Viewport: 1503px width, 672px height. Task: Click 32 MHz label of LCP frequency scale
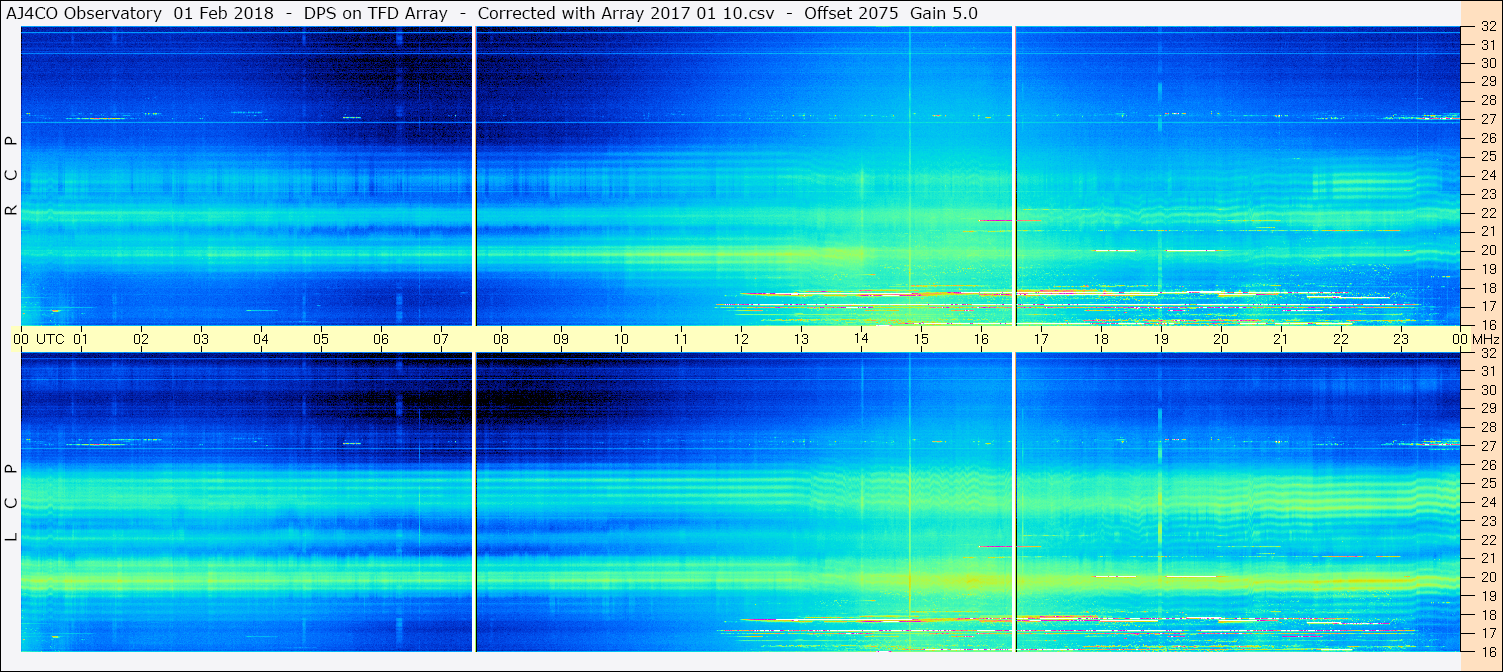pos(1487,353)
